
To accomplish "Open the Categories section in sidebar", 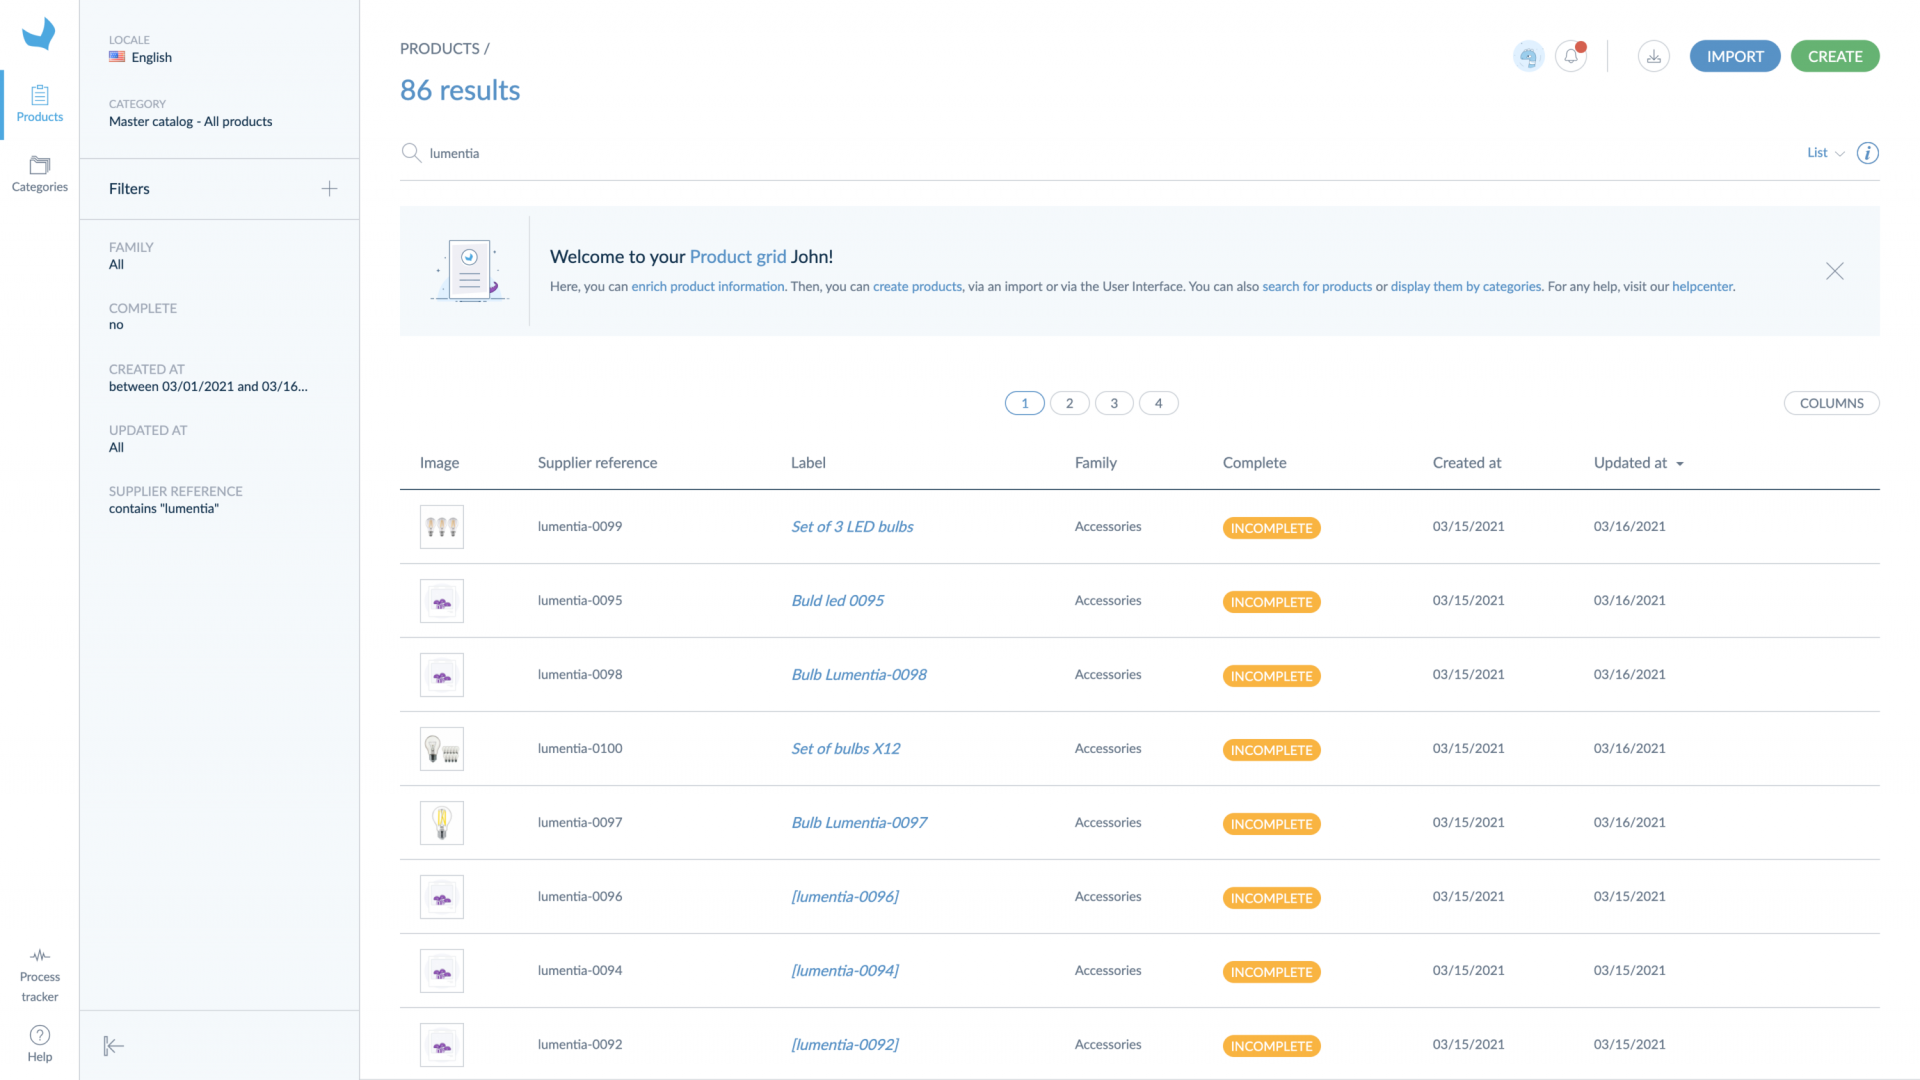I will pyautogui.click(x=40, y=174).
